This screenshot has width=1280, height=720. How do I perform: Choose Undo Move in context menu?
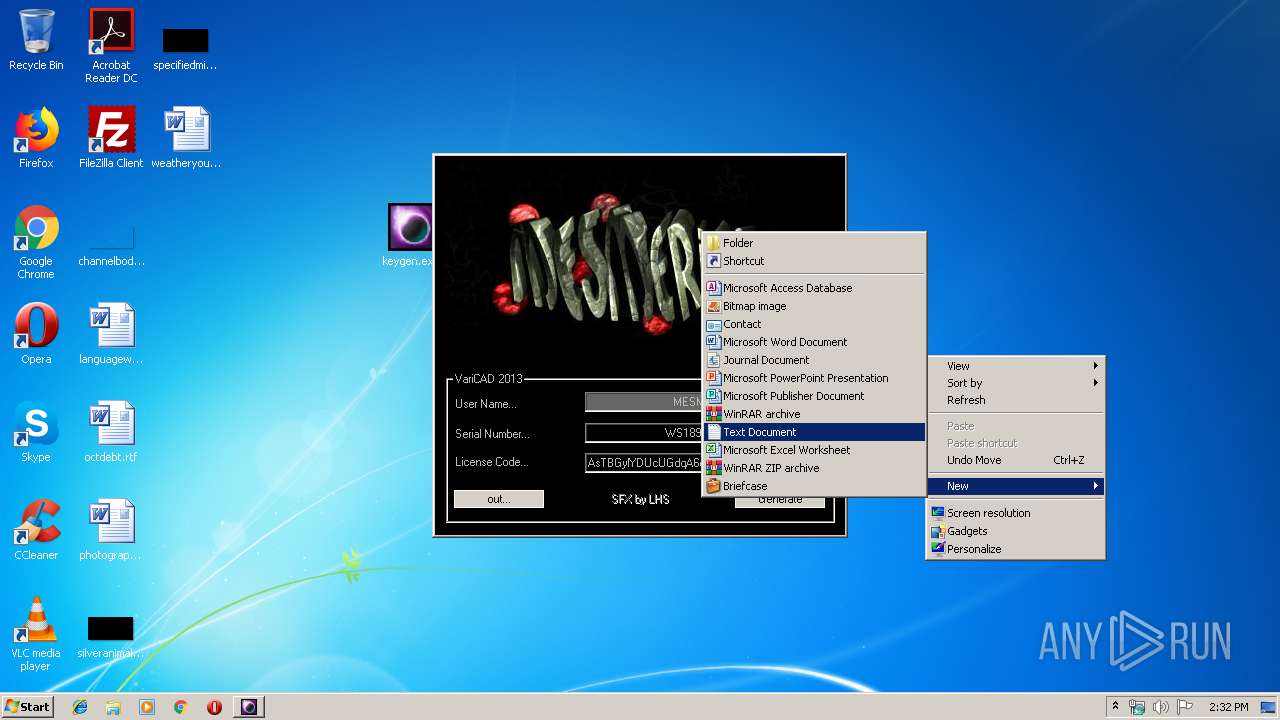point(1016,460)
